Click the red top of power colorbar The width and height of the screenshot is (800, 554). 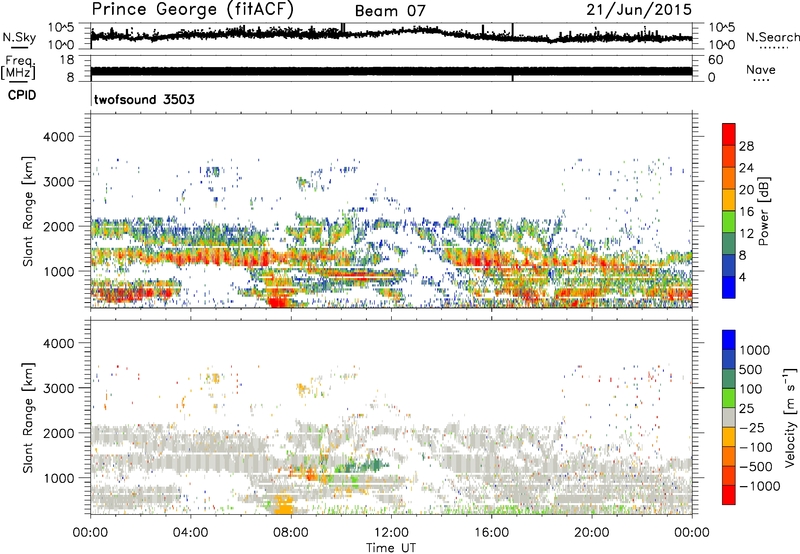pos(729,134)
